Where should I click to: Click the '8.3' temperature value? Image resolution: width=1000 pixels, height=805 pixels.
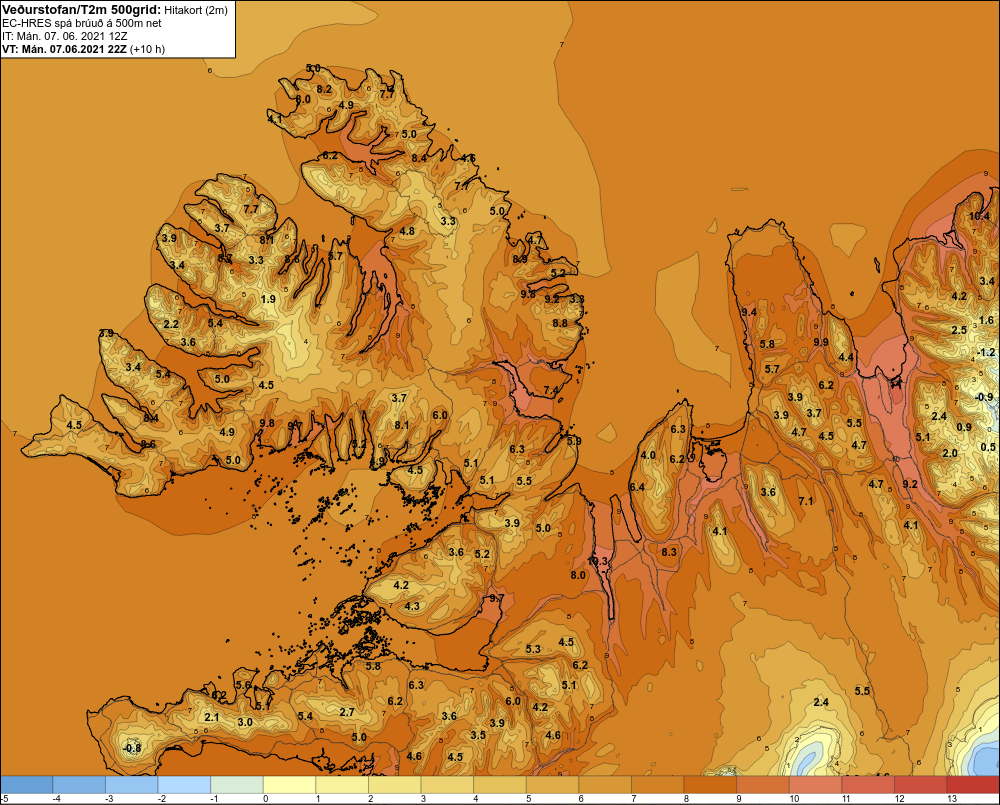(x=669, y=552)
